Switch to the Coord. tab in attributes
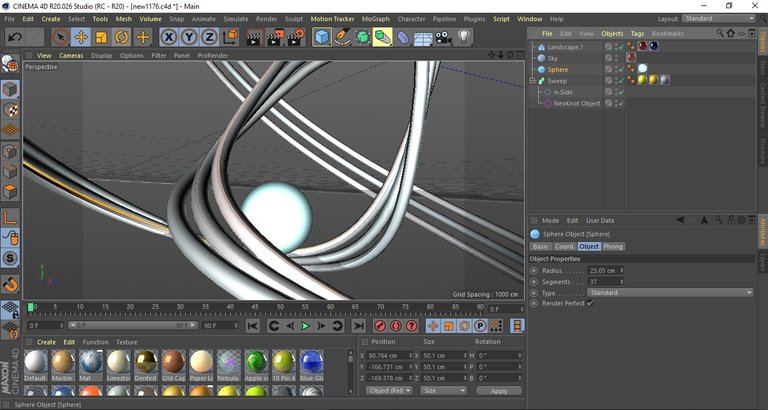 565,246
